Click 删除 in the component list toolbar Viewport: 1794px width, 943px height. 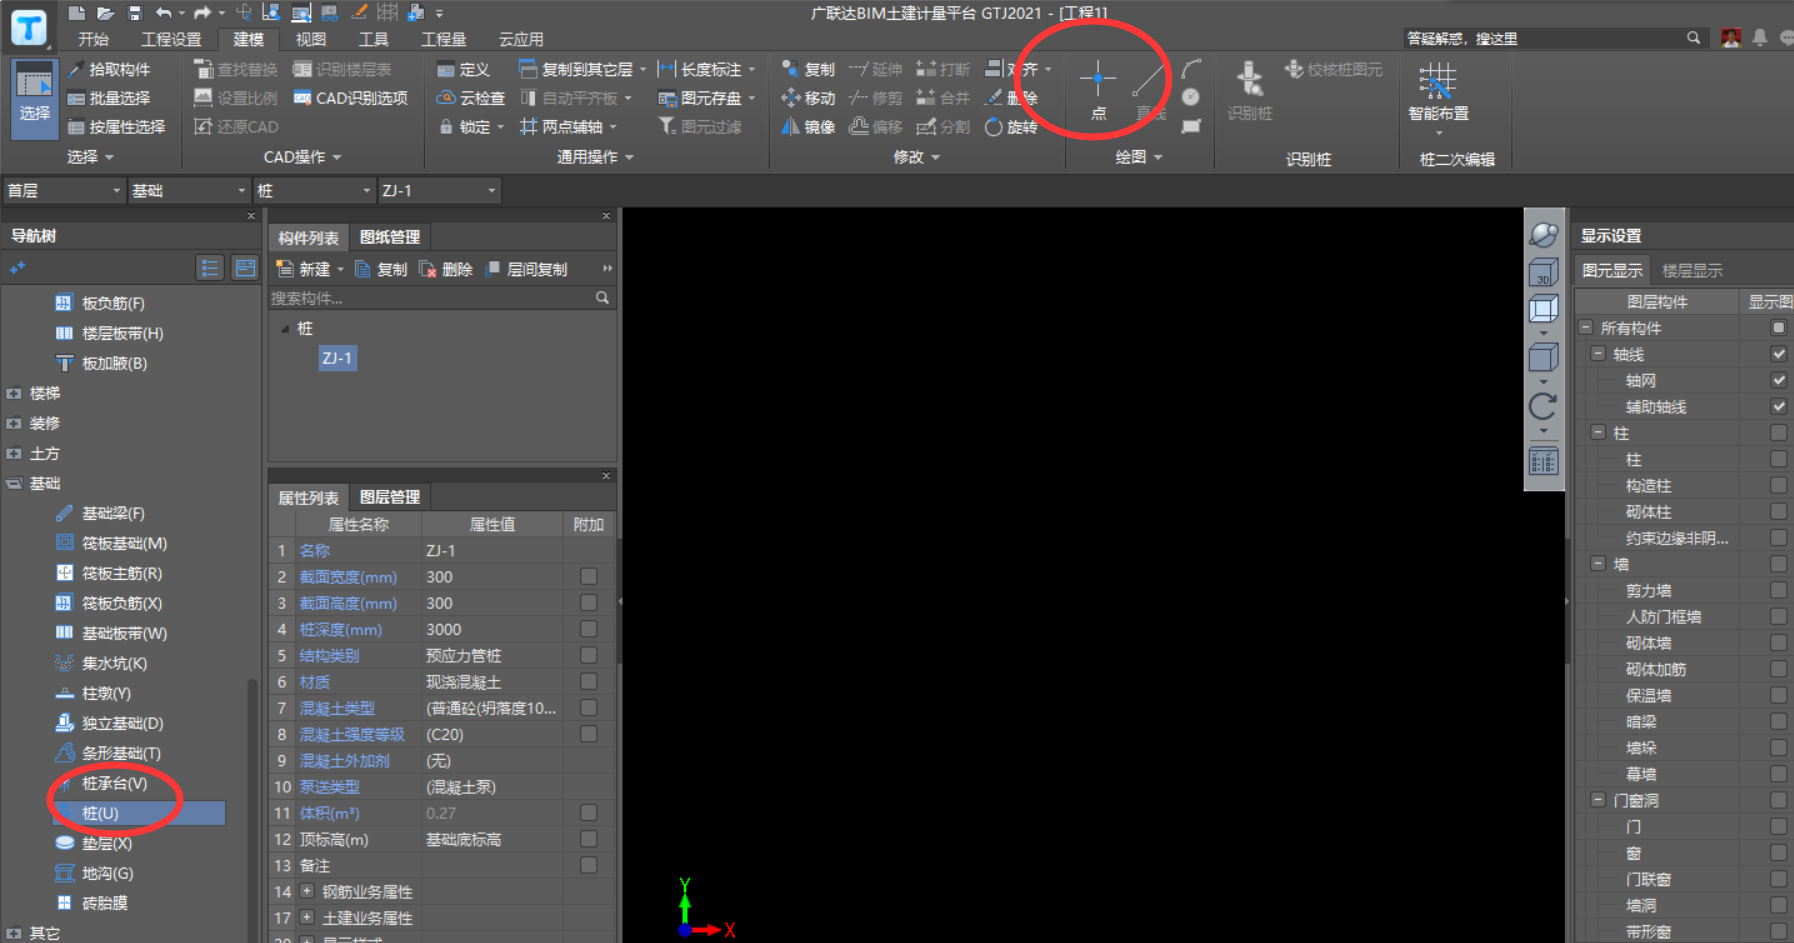coord(446,269)
